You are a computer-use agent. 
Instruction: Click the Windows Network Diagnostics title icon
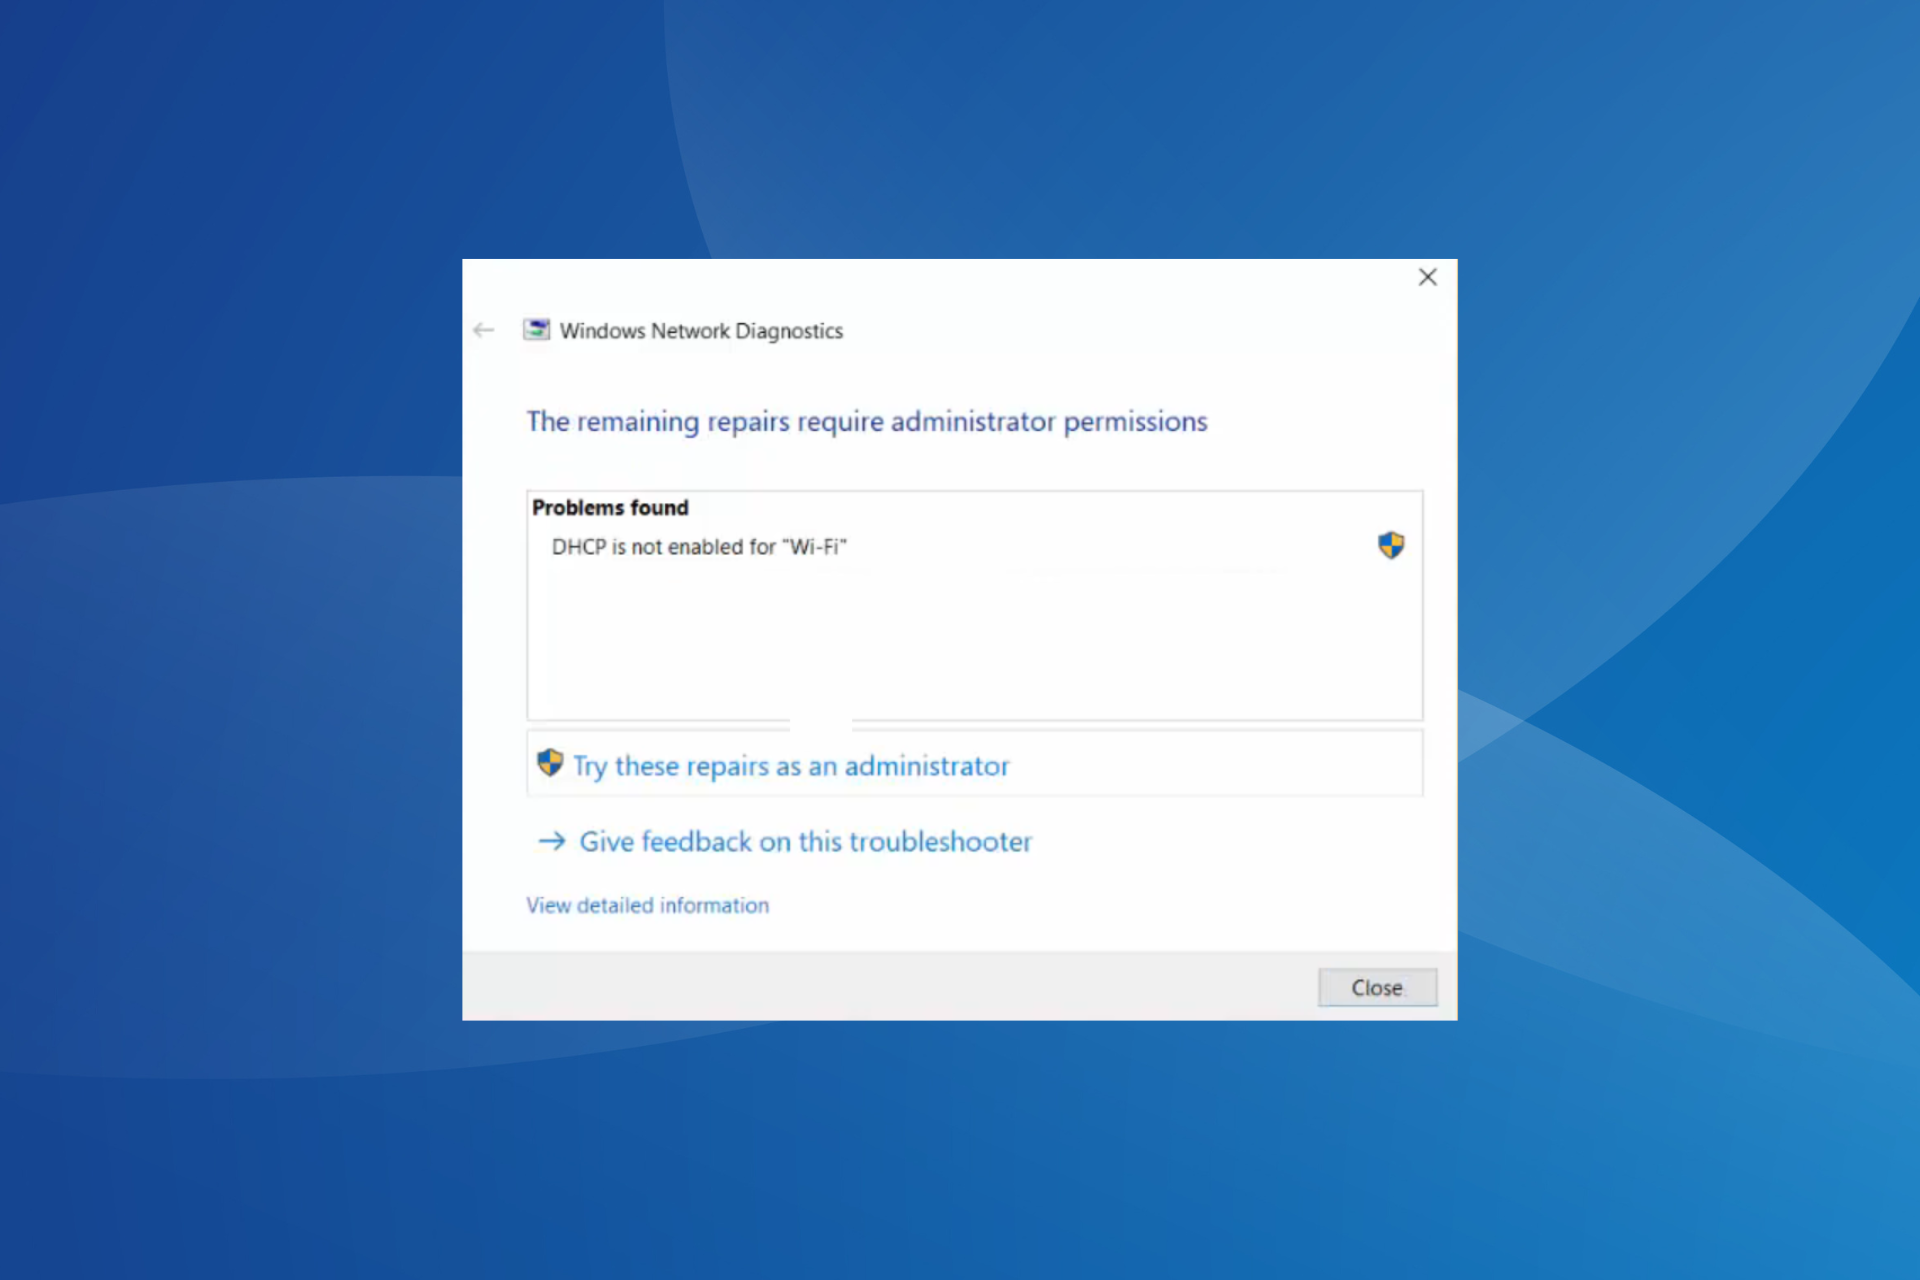[537, 330]
